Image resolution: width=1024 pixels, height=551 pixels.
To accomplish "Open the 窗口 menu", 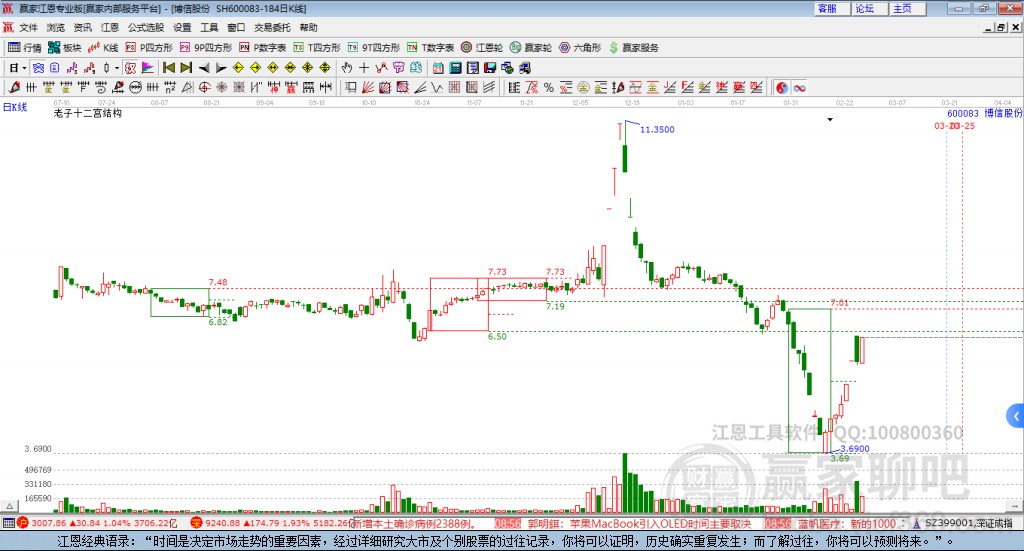I will (x=236, y=27).
